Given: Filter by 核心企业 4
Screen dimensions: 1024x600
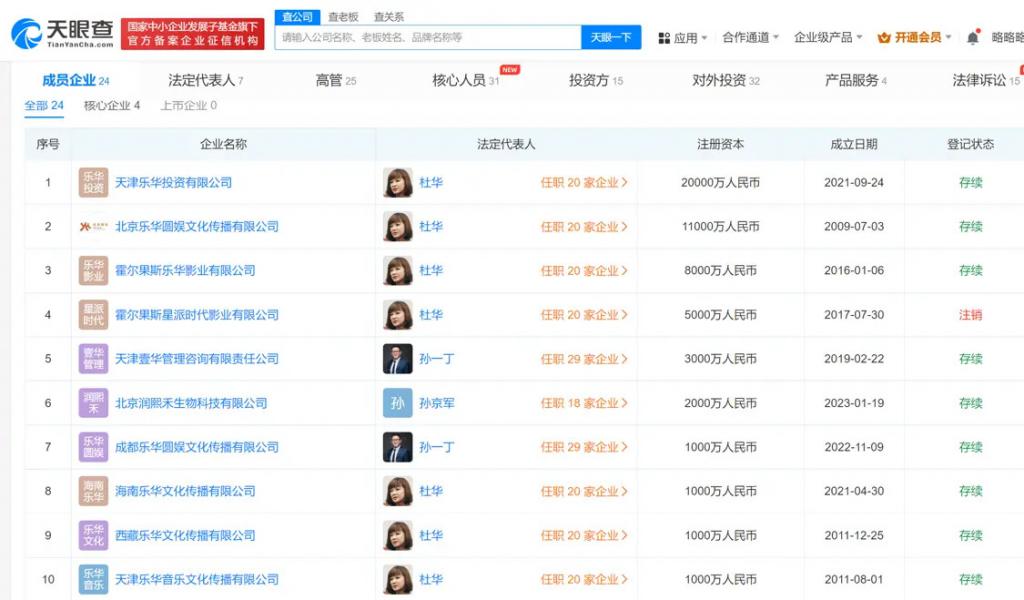Looking at the screenshot, I should [x=112, y=105].
